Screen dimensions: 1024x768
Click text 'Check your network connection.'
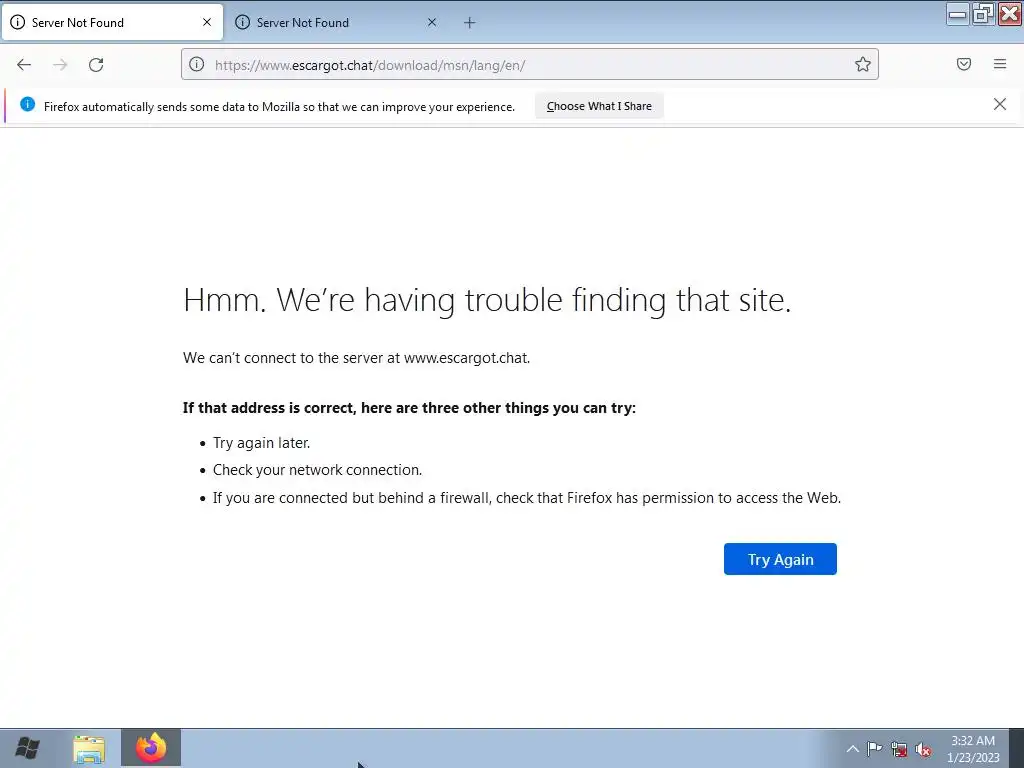click(x=317, y=470)
